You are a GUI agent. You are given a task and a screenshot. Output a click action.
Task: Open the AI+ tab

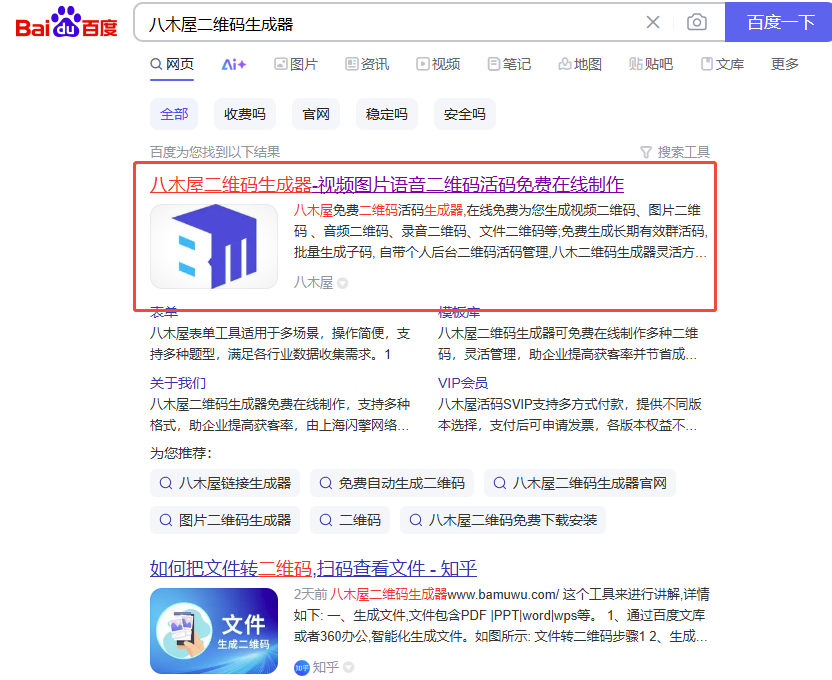(x=233, y=64)
